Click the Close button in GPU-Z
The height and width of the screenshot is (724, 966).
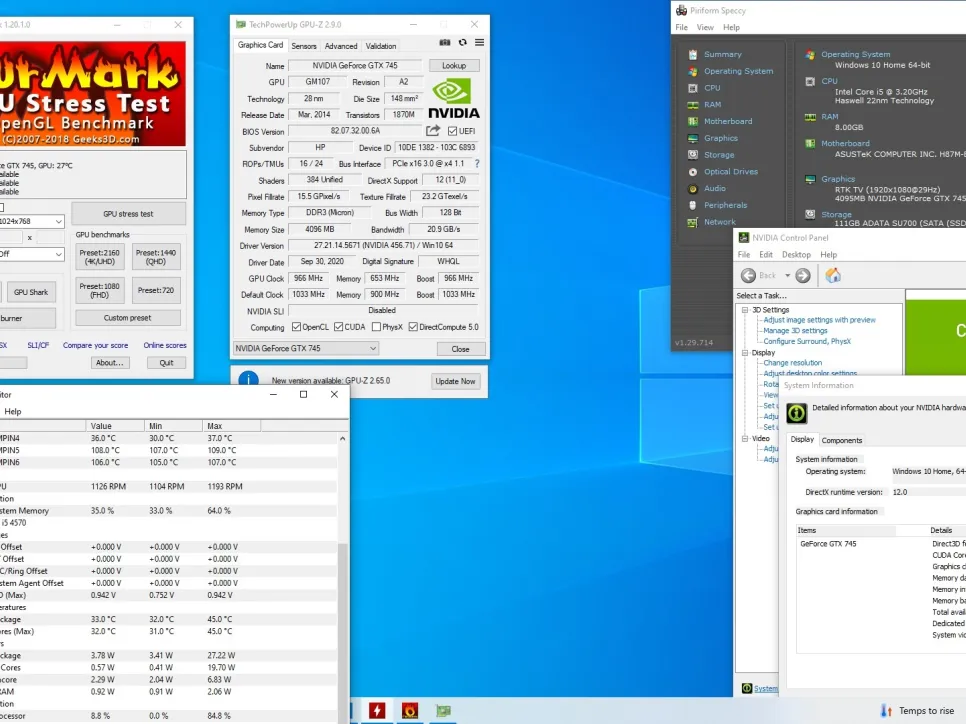click(460, 349)
